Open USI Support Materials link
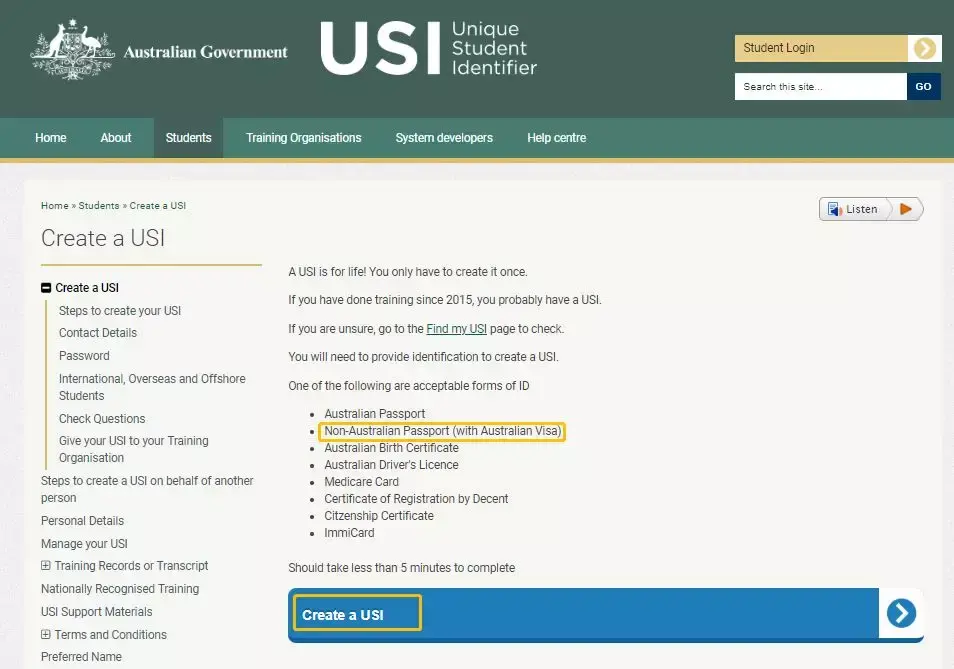The height and width of the screenshot is (669, 954). click(97, 612)
